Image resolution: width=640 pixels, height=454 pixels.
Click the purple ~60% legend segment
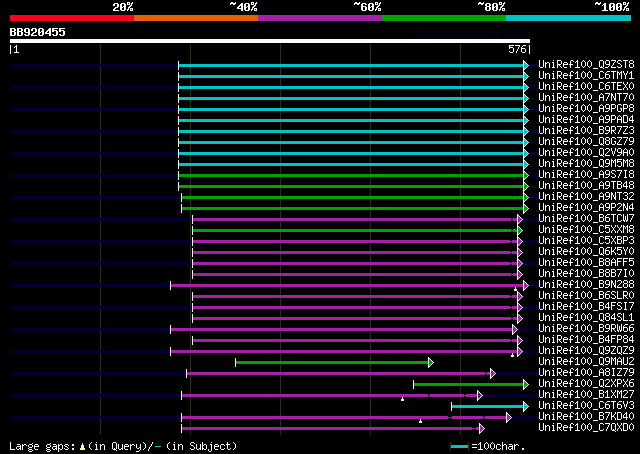point(320,18)
